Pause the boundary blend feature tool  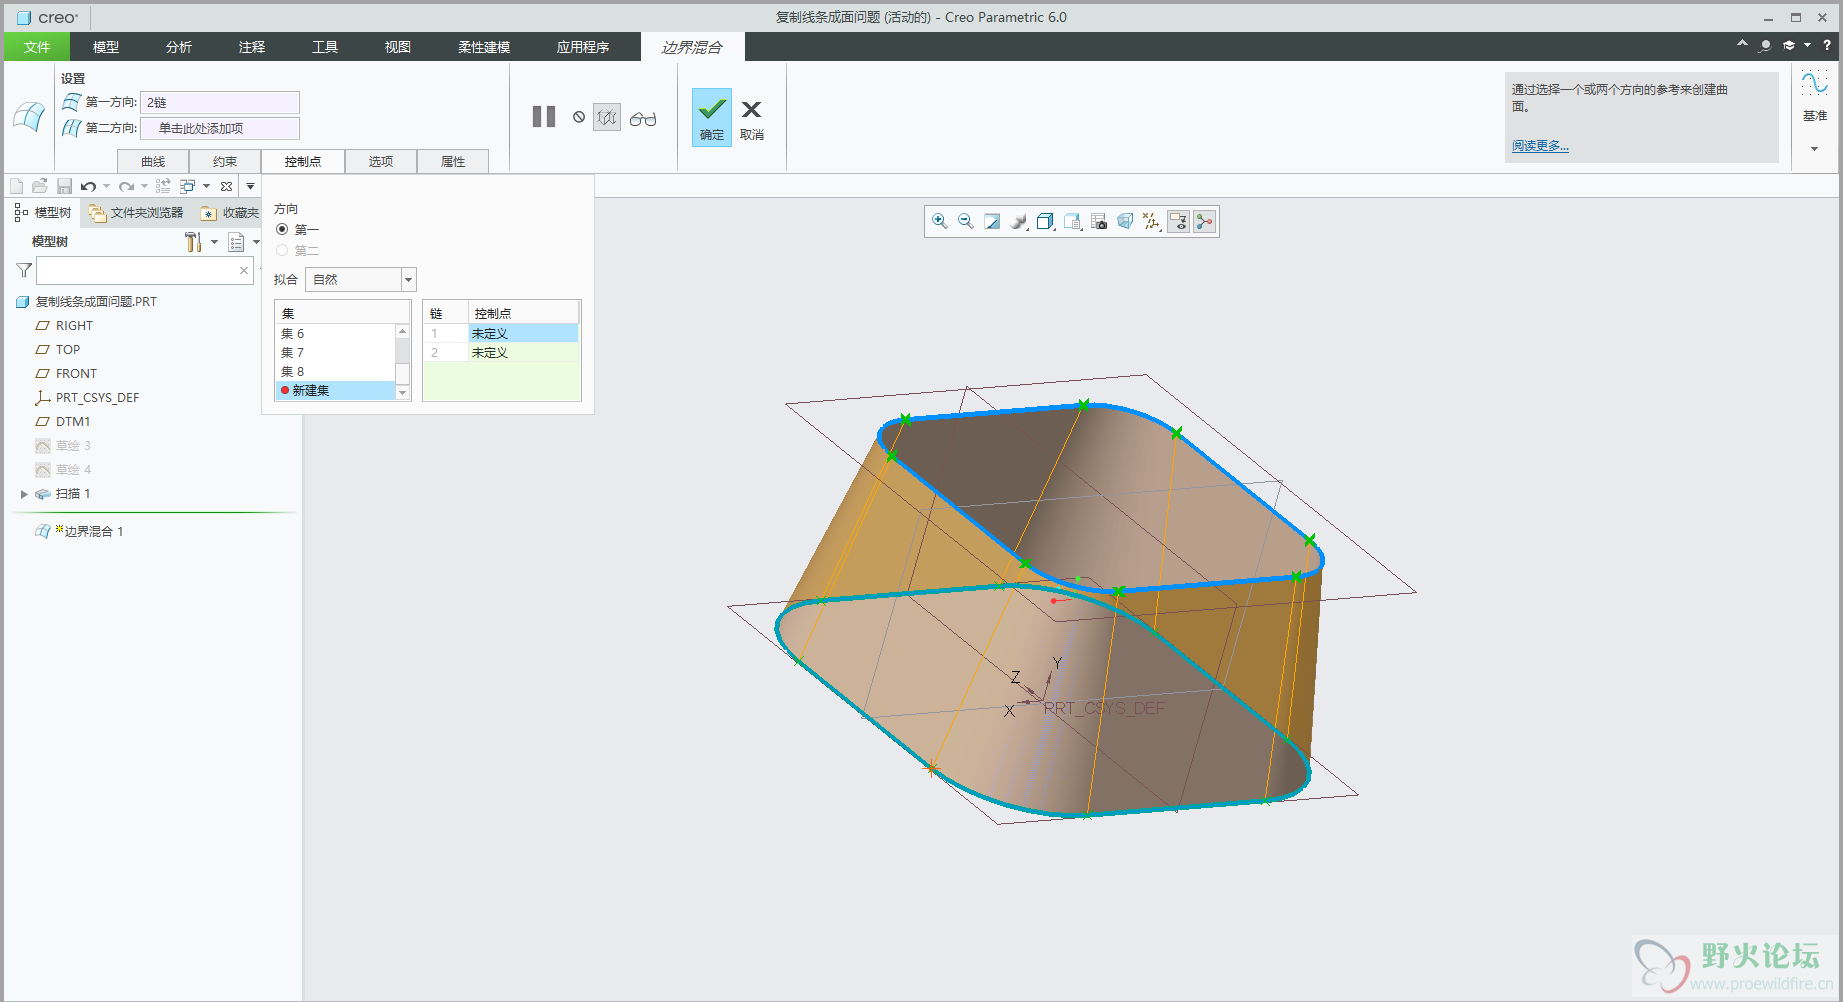pyautogui.click(x=544, y=117)
